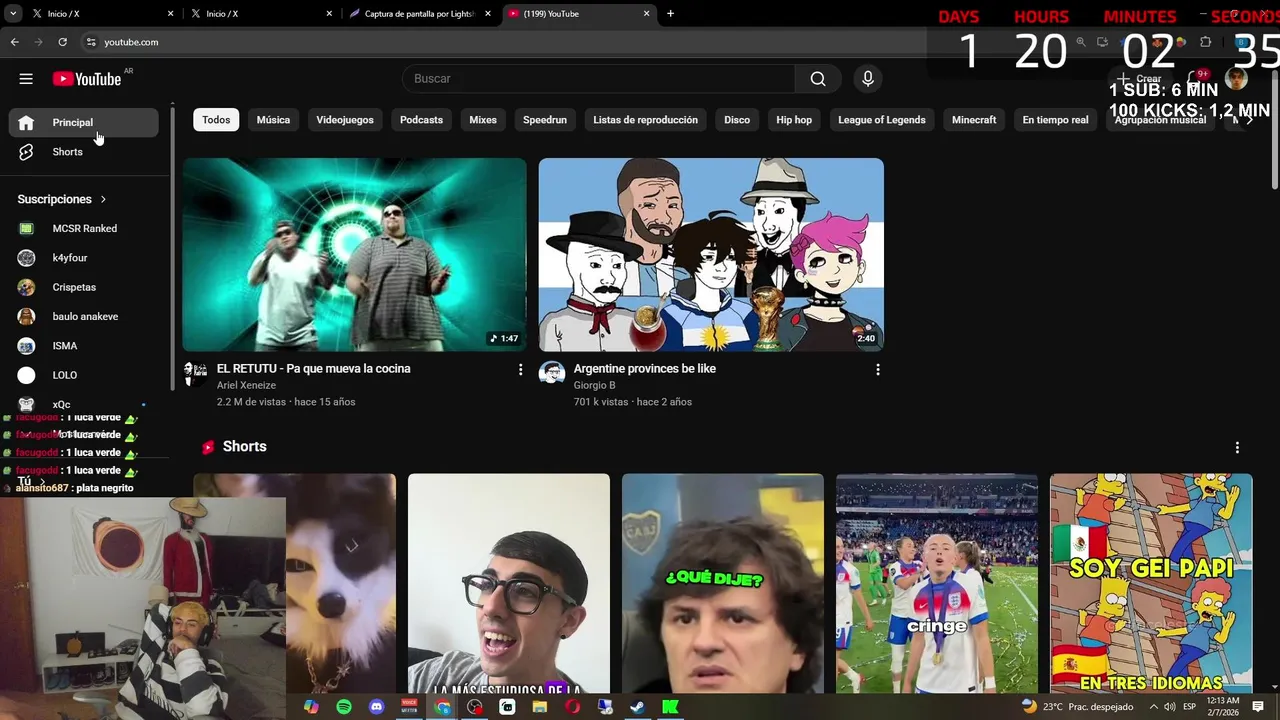1280x720 pixels.
Task: Select the Videojuegos filter chip
Action: pos(345,120)
